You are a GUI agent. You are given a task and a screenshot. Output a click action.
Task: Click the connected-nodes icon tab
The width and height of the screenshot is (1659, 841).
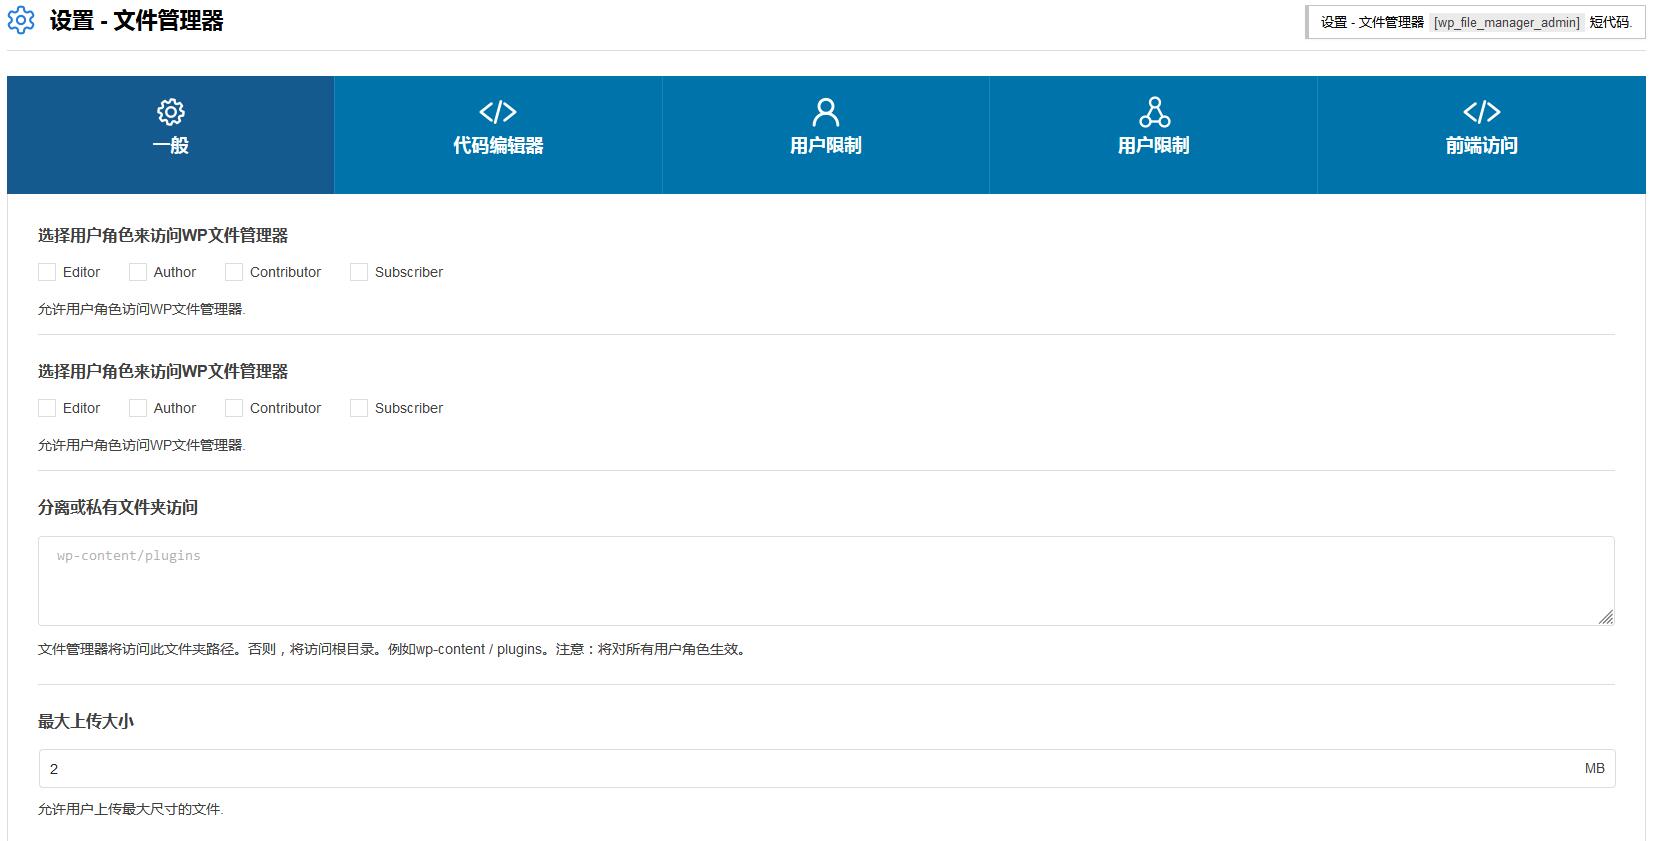[x=1154, y=112]
